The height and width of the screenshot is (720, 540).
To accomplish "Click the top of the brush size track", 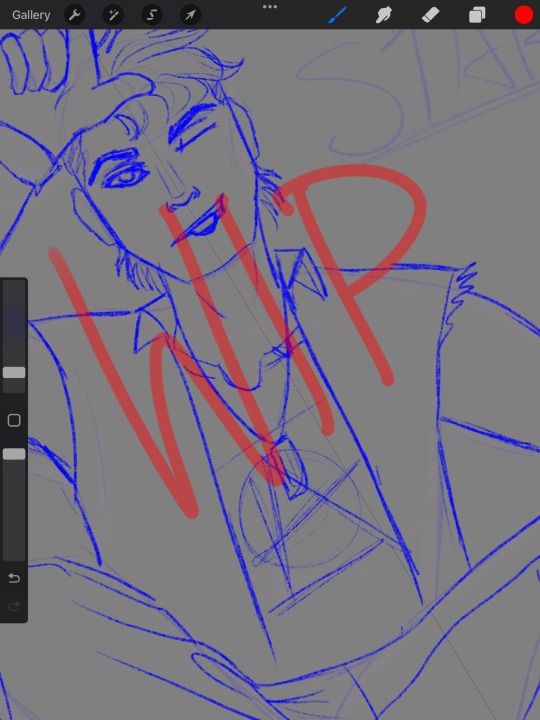I will 14,285.
